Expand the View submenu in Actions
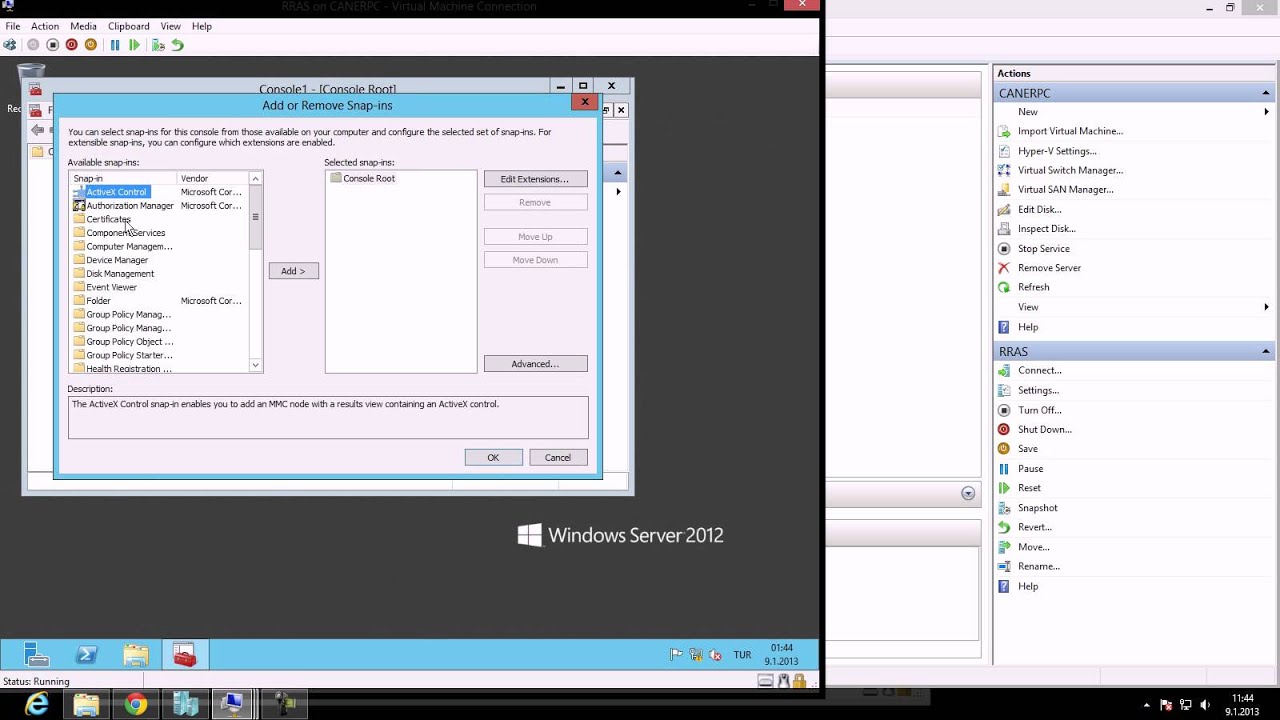Screen dimensions: 1280x720 click(1266, 307)
